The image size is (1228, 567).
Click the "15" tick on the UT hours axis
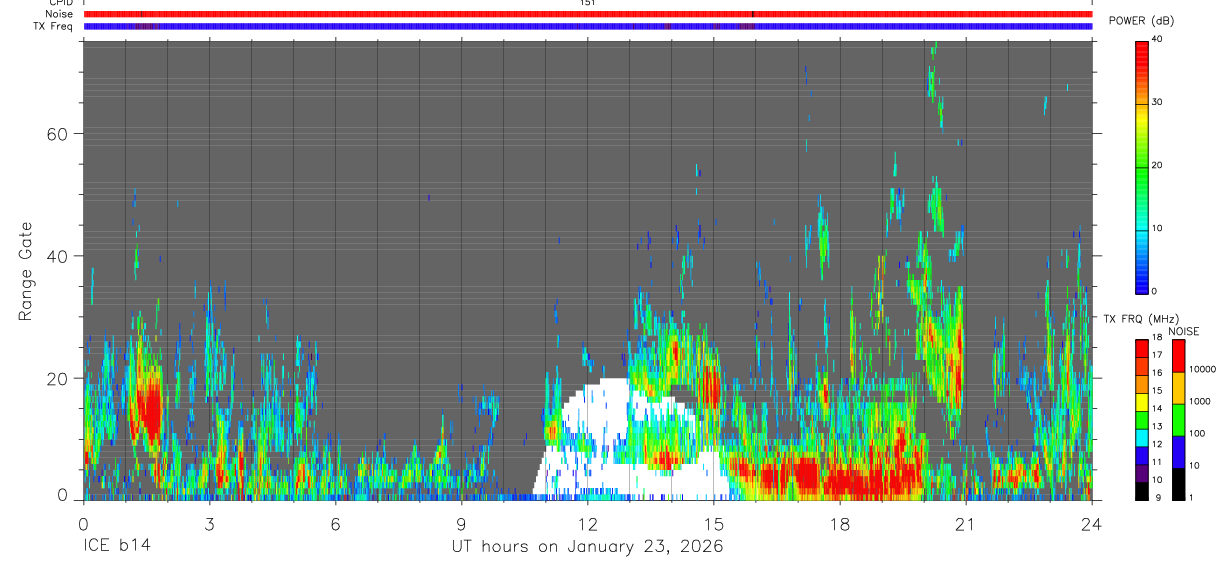click(714, 523)
